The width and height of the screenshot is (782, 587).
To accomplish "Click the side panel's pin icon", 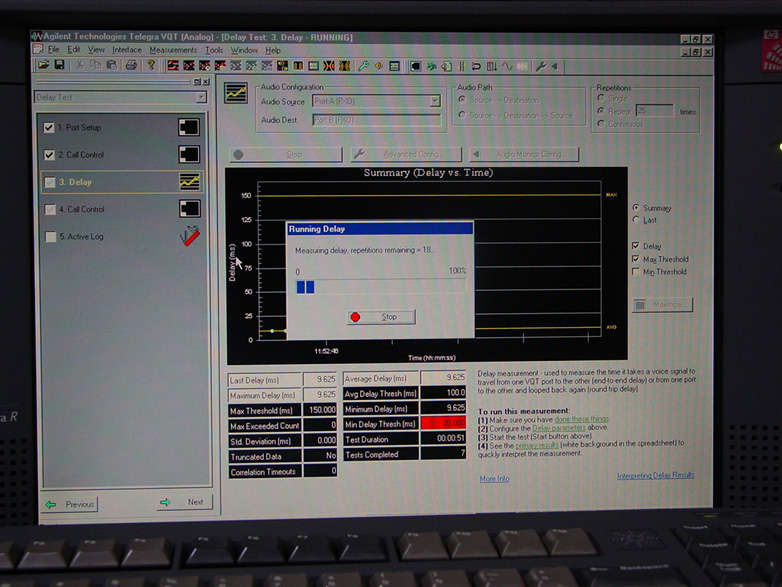I will (x=197, y=82).
